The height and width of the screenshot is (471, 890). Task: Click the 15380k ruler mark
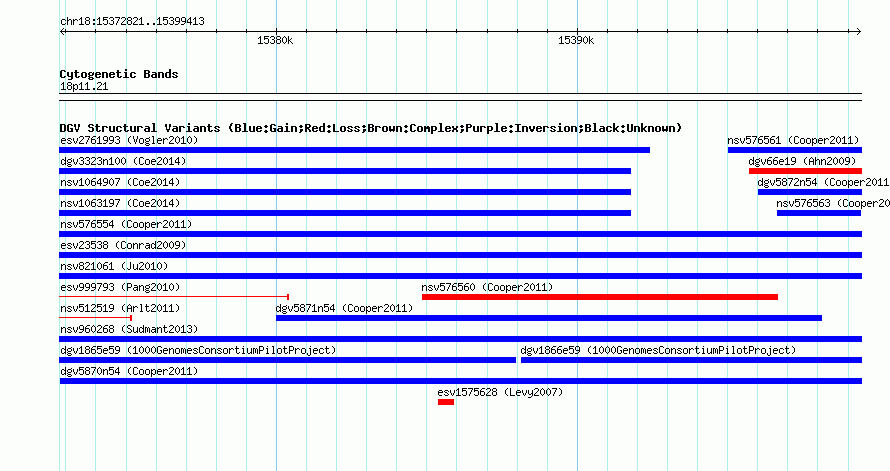tap(275, 40)
